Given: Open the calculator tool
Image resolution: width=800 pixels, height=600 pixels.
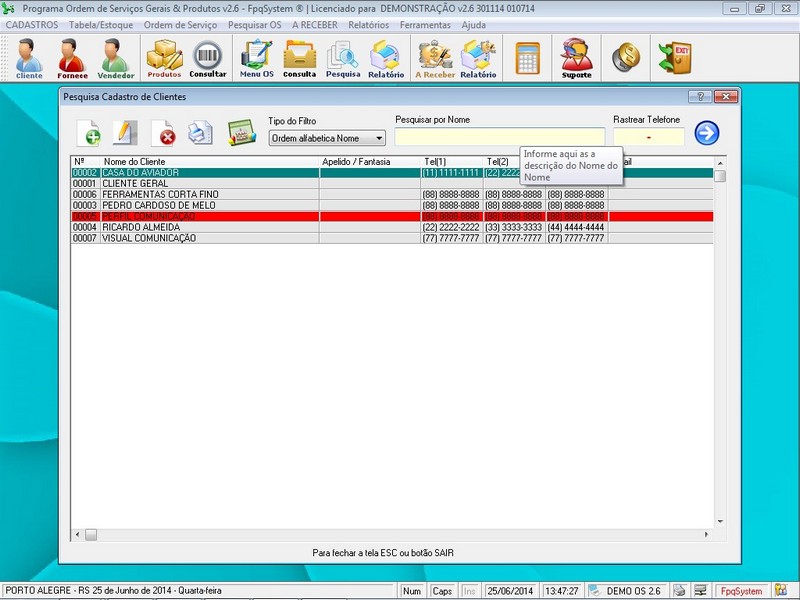Looking at the screenshot, I should pos(527,59).
